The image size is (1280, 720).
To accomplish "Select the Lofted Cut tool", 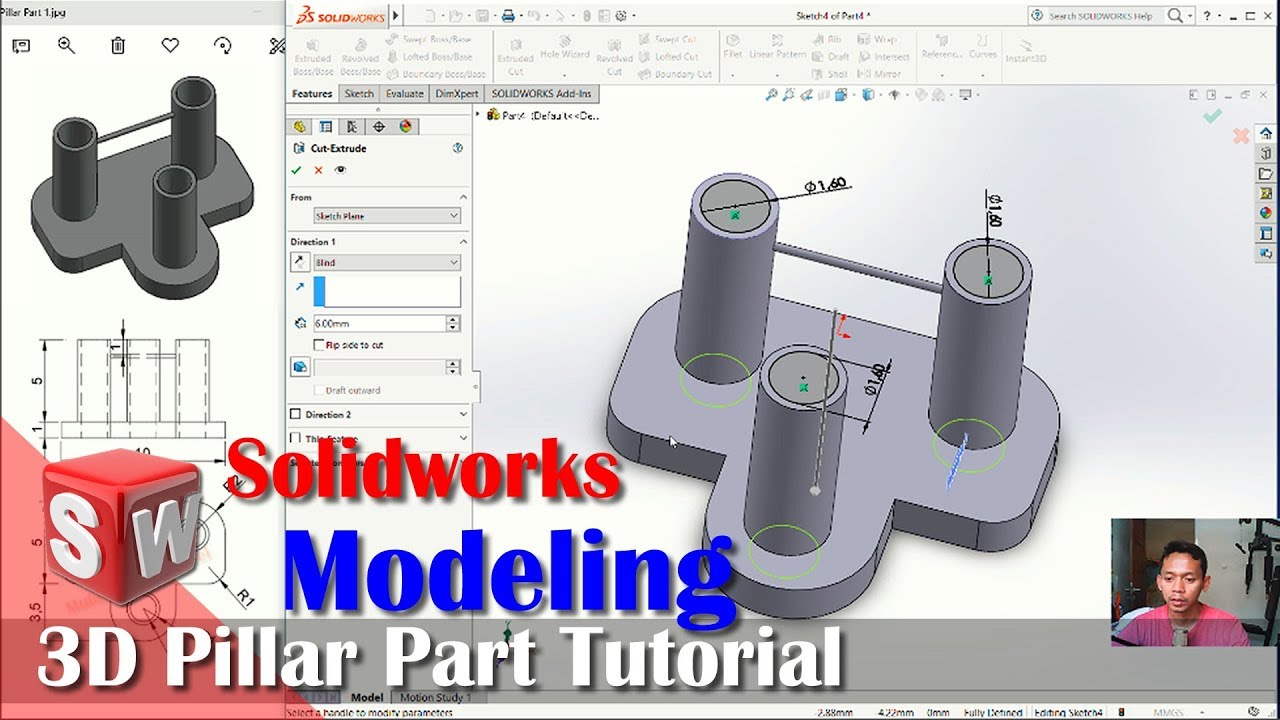I will pos(668,57).
